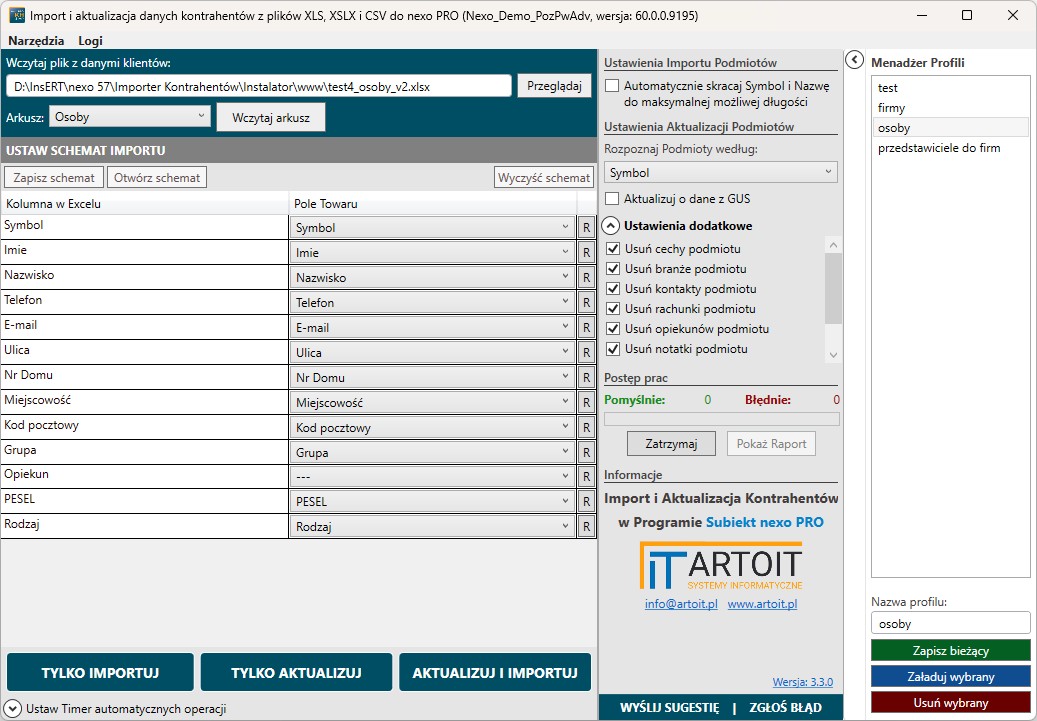Click Wczytaj arkusz button

[270, 117]
